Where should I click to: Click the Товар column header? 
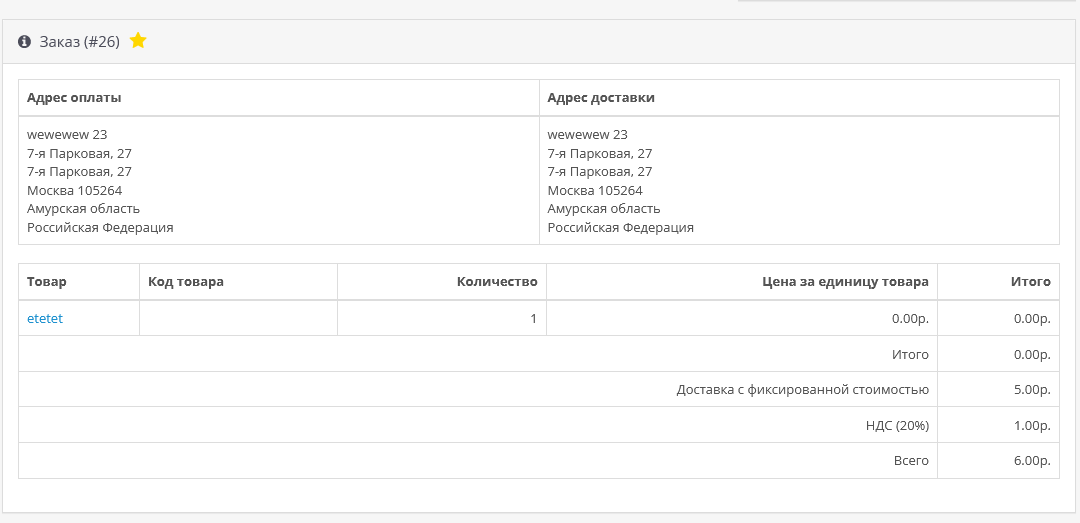pos(47,282)
